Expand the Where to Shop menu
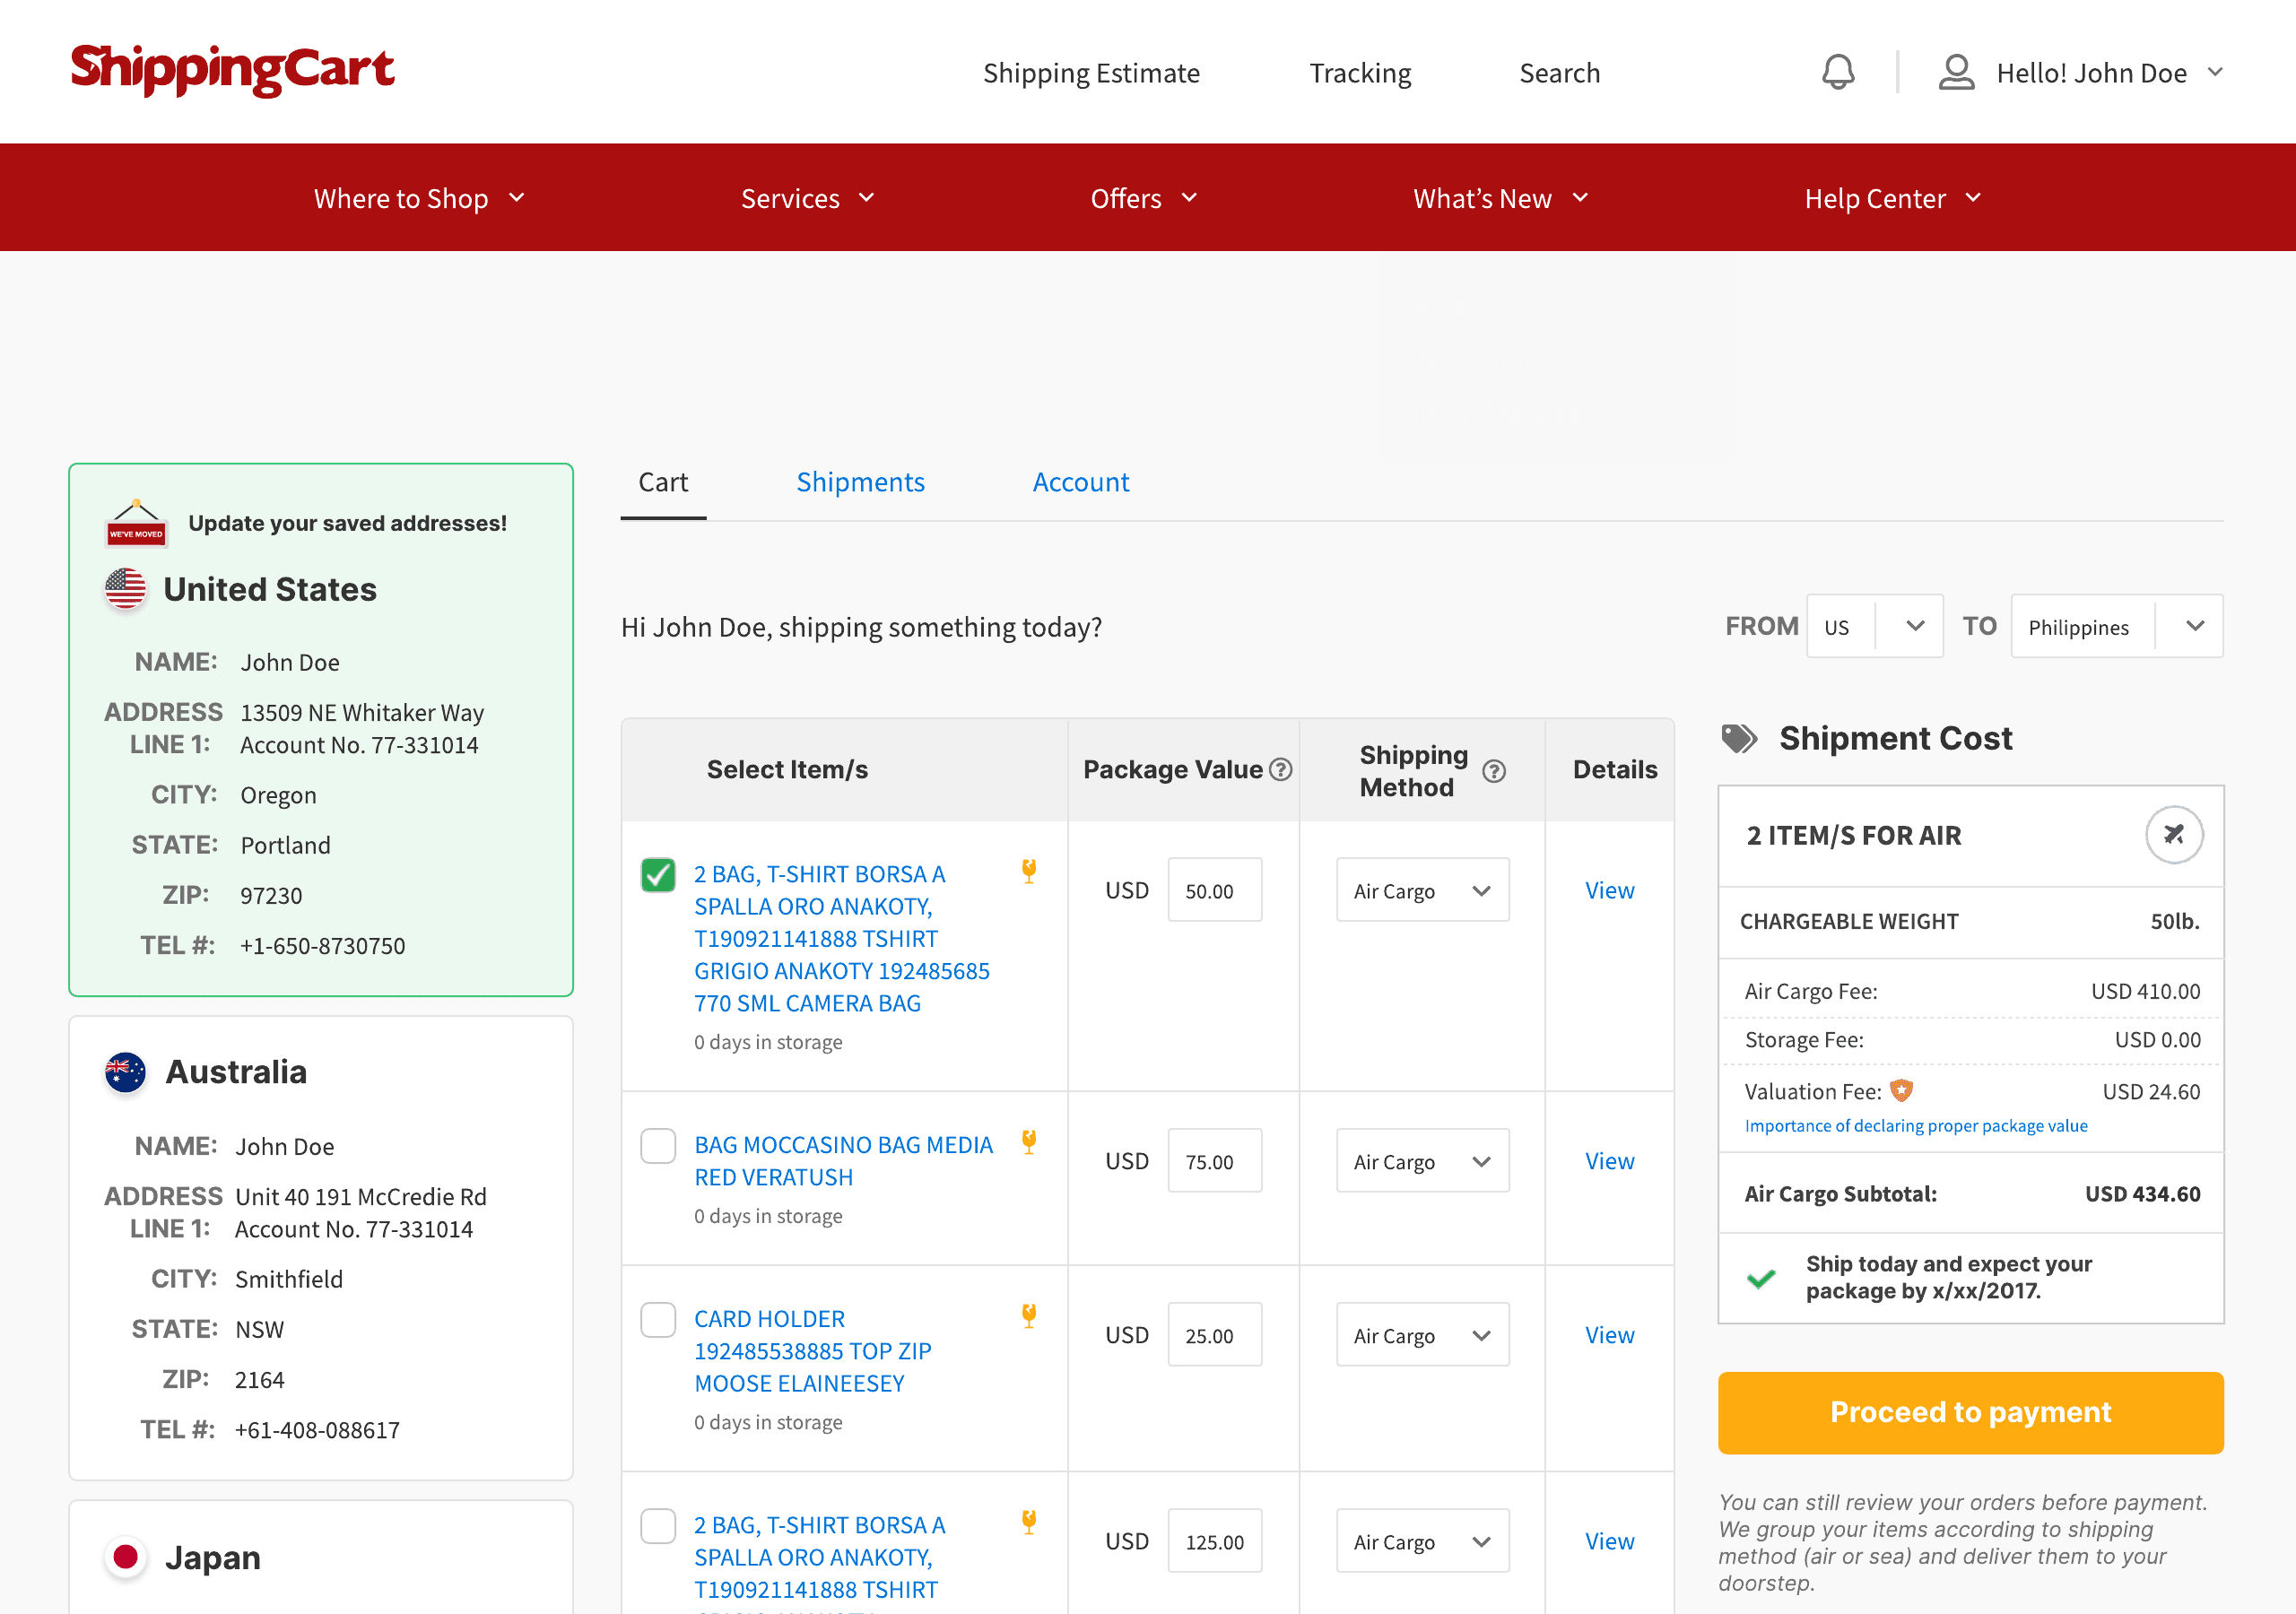Image resolution: width=2296 pixels, height=1614 pixels. tap(419, 198)
